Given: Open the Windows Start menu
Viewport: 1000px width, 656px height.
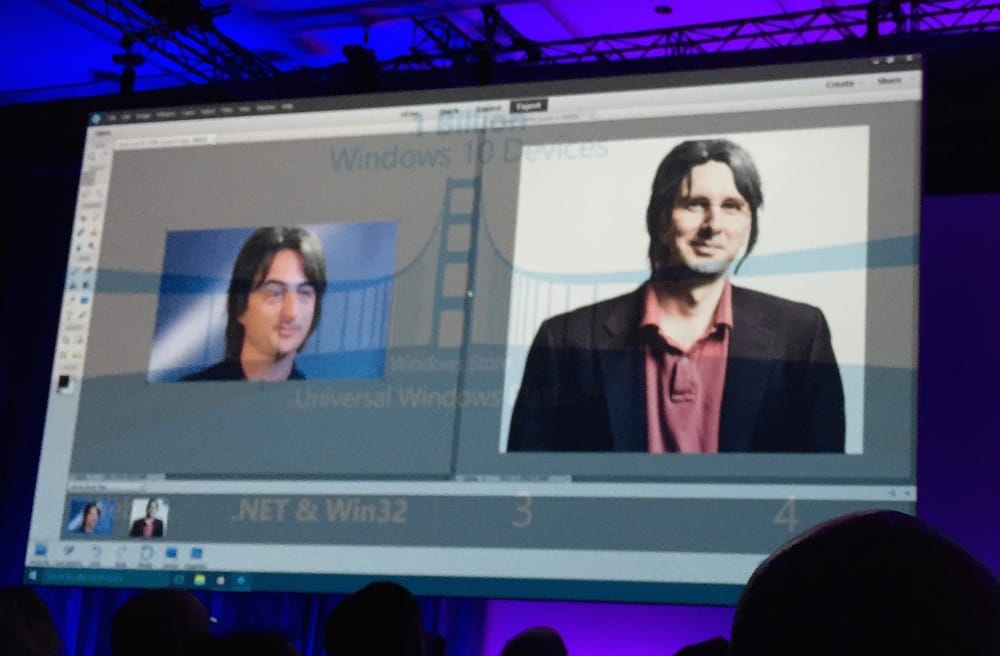Looking at the screenshot, I should tap(34, 577).
